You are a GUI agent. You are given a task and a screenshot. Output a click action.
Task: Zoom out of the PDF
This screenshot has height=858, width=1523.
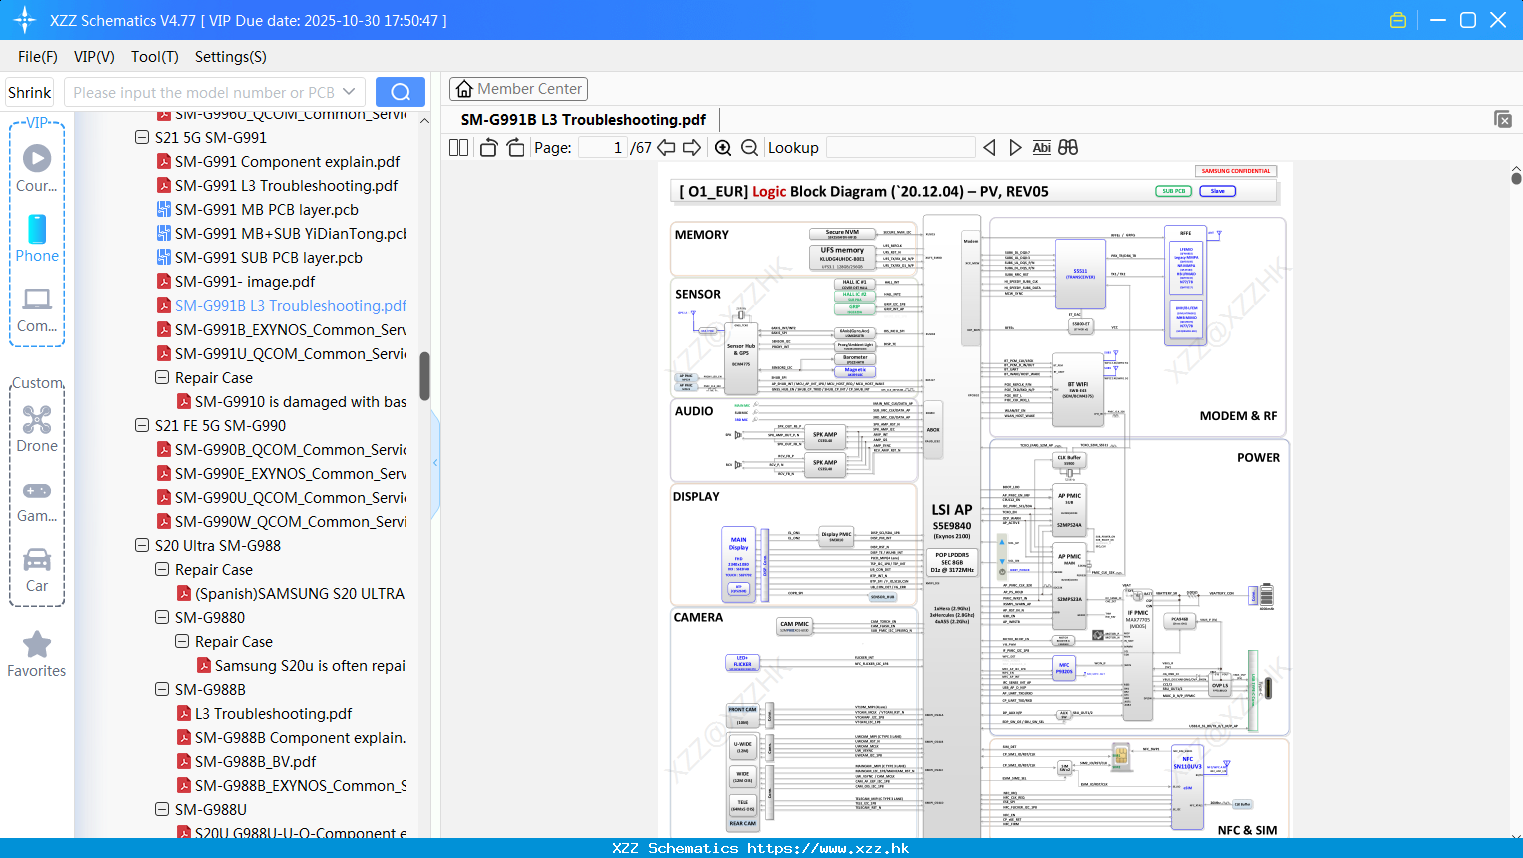click(x=750, y=148)
